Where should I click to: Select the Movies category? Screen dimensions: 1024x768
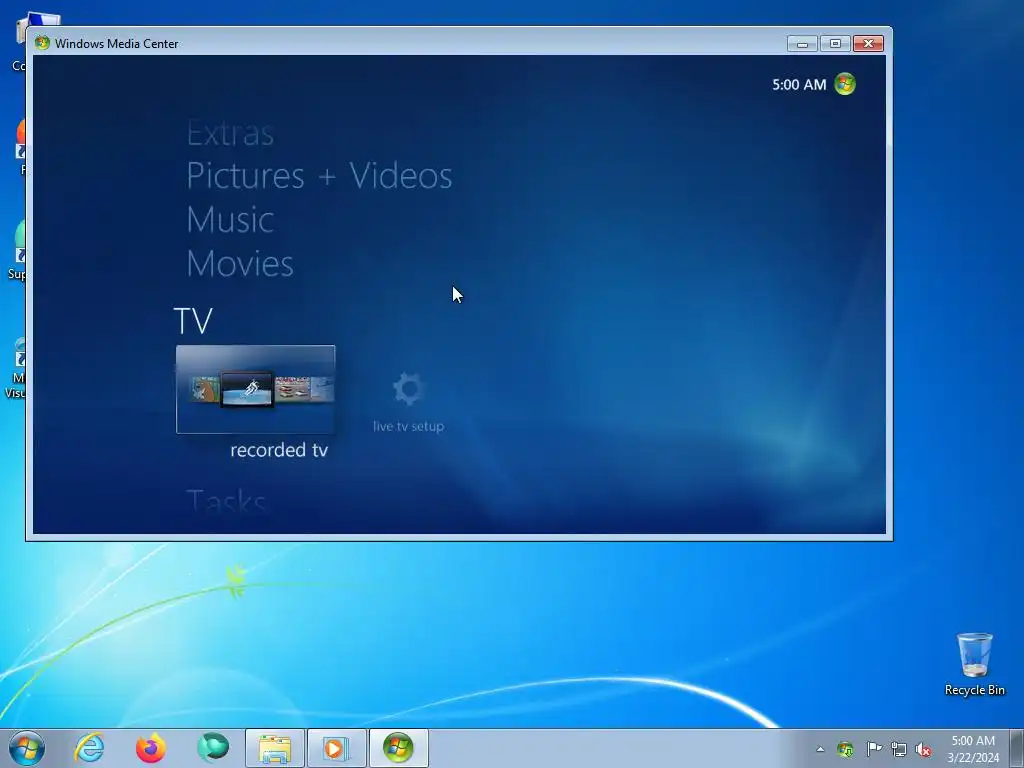(240, 263)
